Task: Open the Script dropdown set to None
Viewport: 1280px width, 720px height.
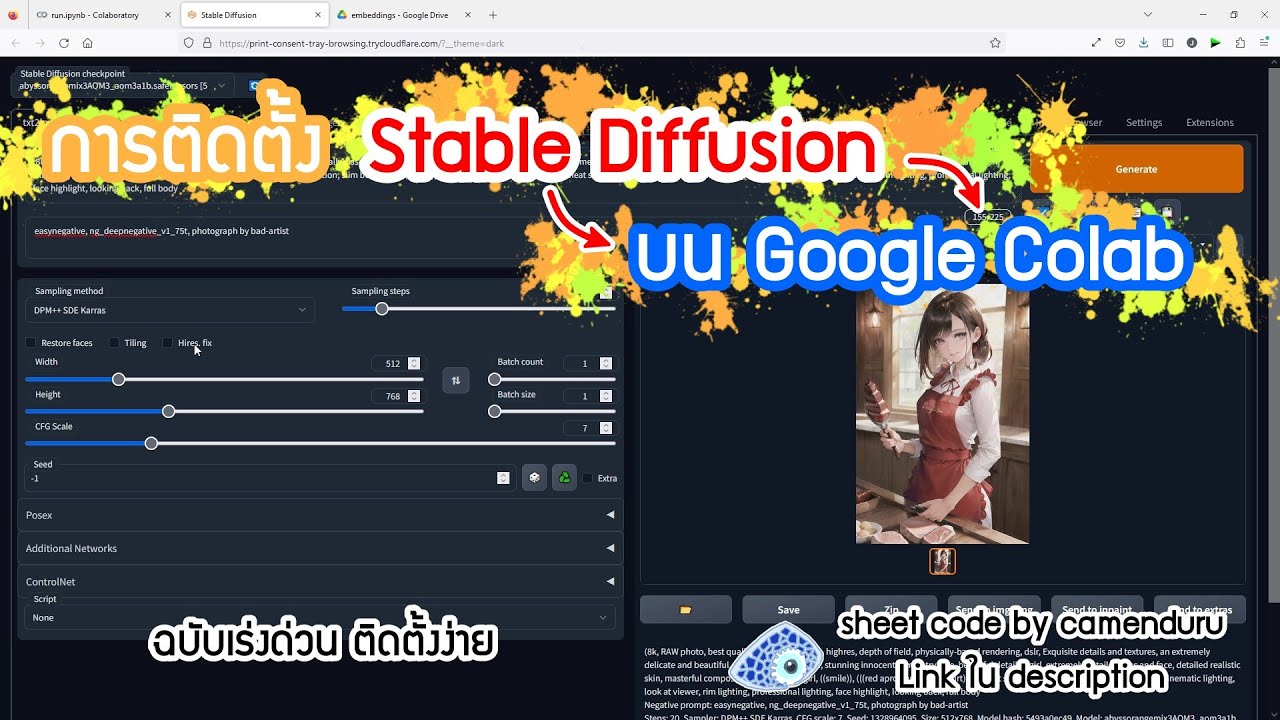Action: (320, 617)
